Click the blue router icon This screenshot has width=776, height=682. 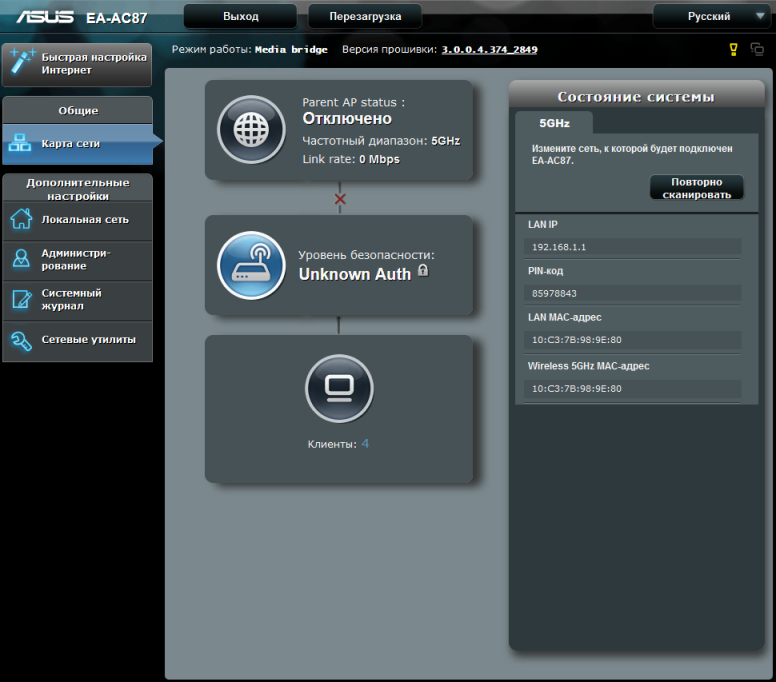tap(251, 265)
